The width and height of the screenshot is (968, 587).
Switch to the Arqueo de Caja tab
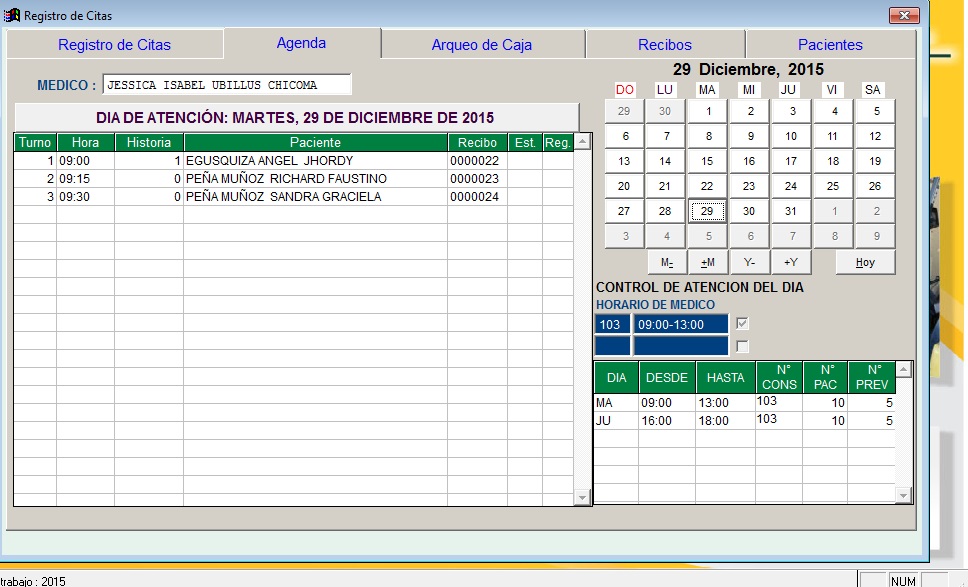481,45
